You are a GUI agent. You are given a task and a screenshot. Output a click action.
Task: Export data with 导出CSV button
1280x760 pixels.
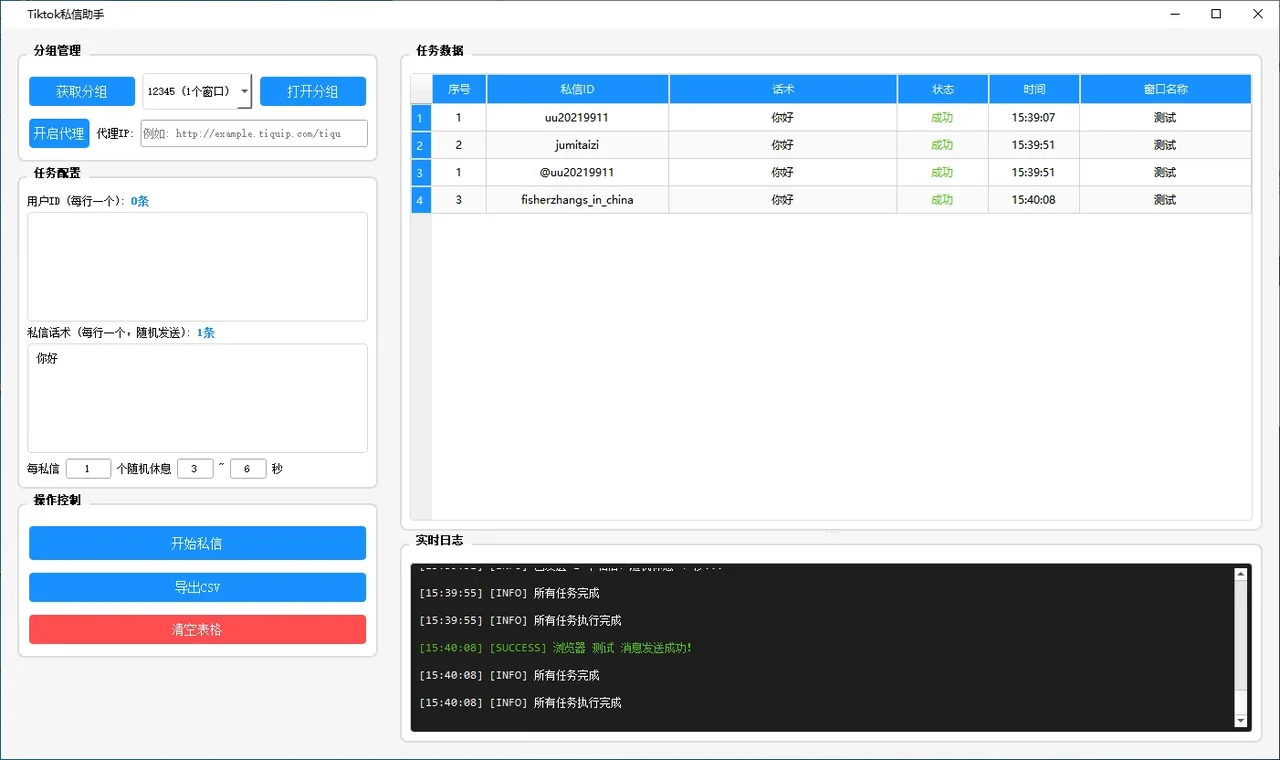click(197, 587)
